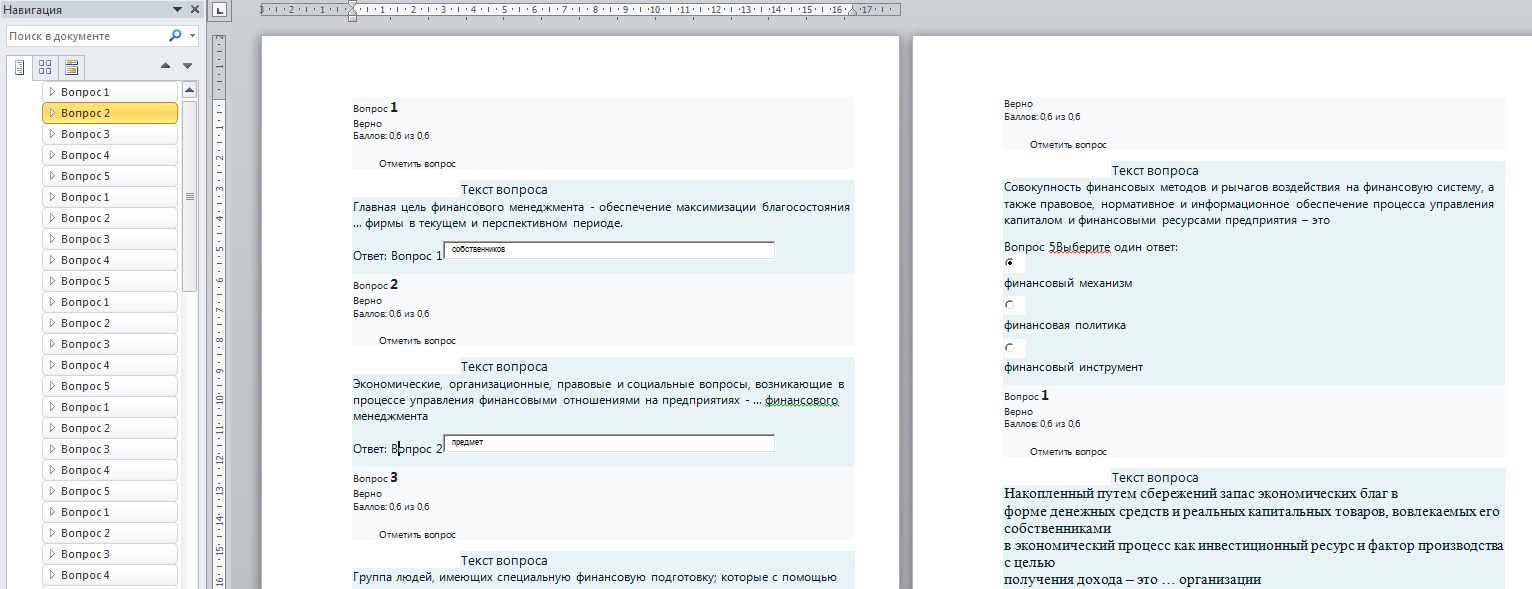Click the text 'Ответ: Вопрос 1'

click(x=397, y=256)
